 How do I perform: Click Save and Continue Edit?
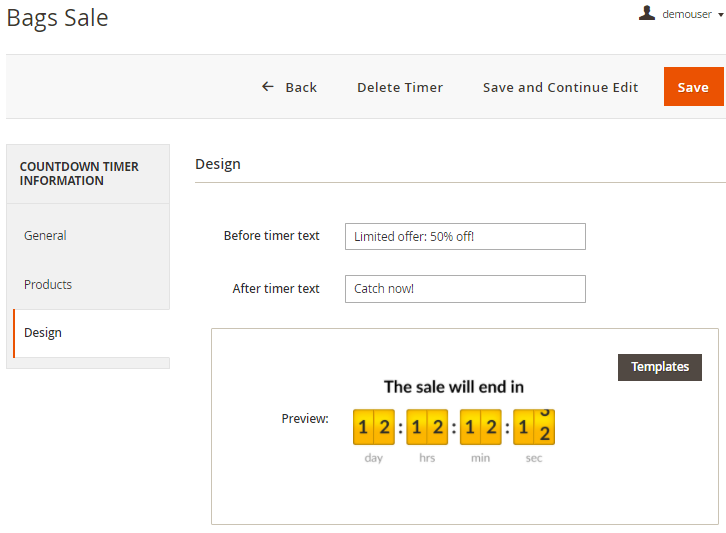pos(560,87)
